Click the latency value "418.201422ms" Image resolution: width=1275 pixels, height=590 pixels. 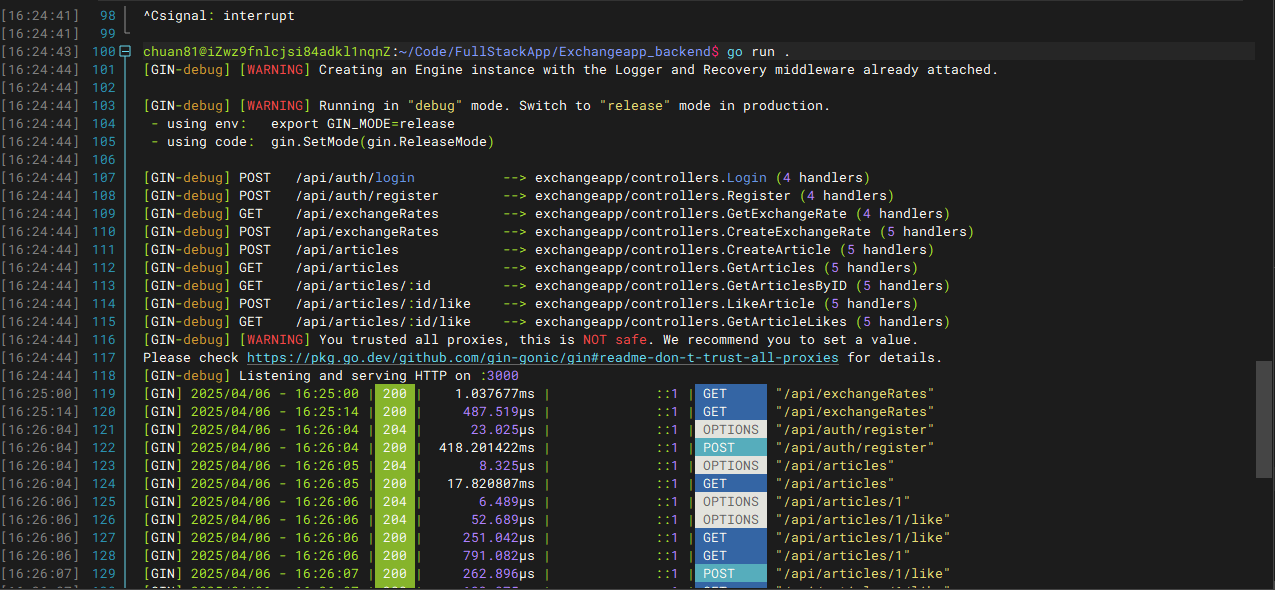point(487,448)
